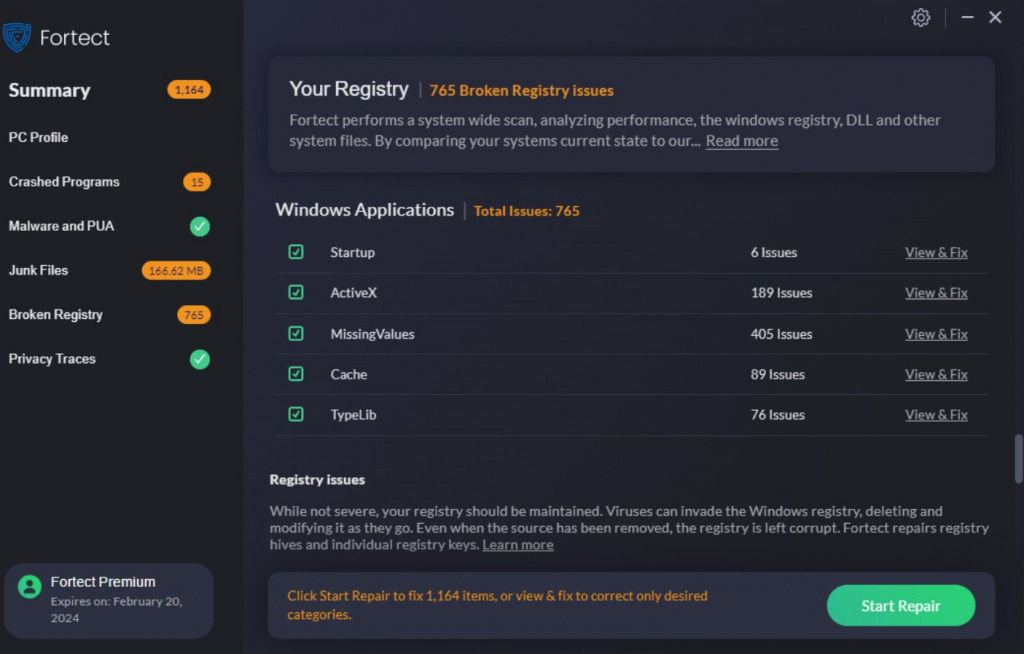Open the Junk Files section

click(38, 270)
